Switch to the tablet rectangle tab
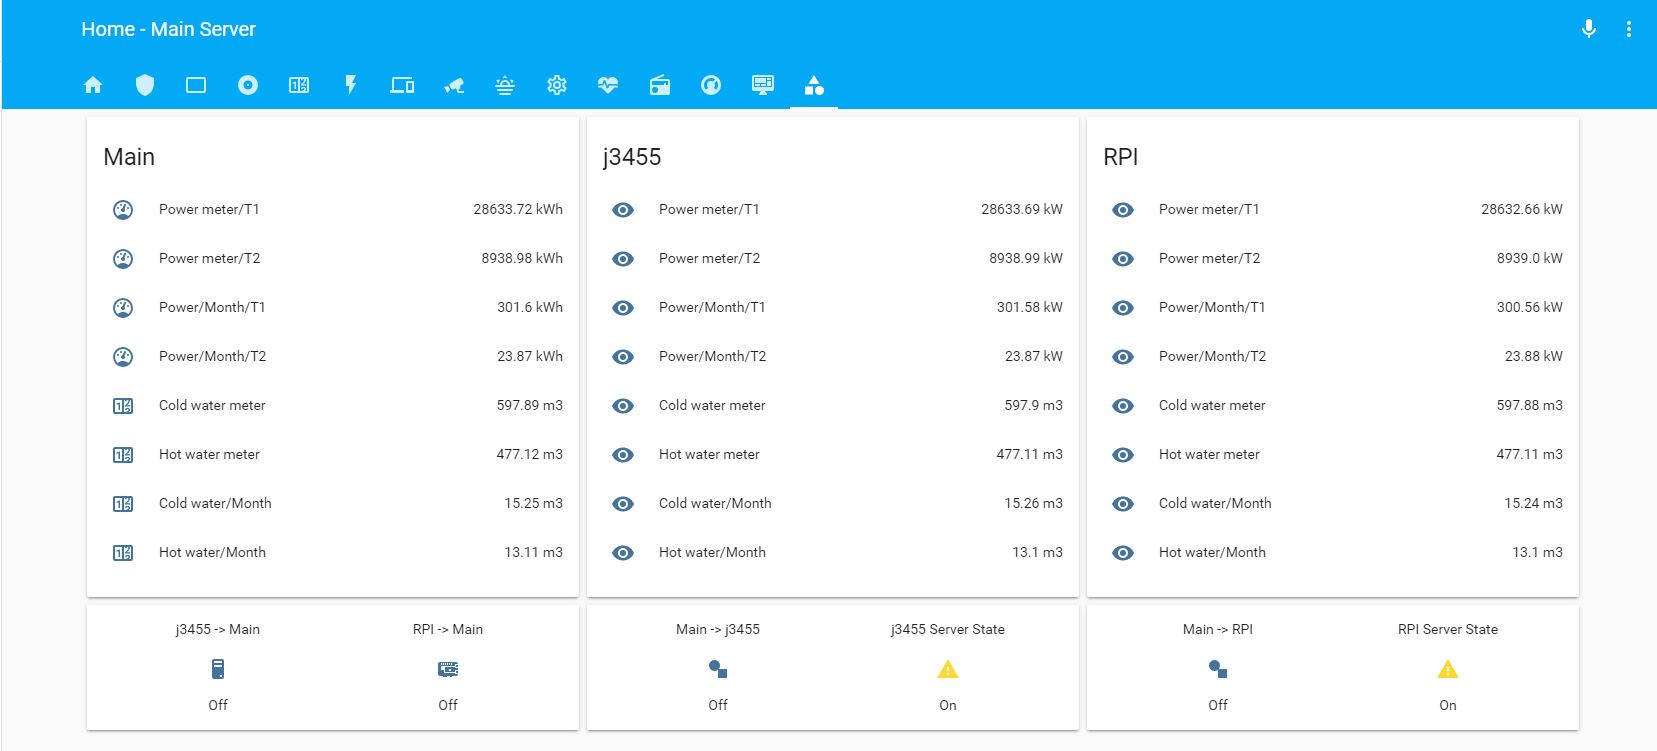Image resolution: width=1657 pixels, height=751 pixels. tap(196, 85)
